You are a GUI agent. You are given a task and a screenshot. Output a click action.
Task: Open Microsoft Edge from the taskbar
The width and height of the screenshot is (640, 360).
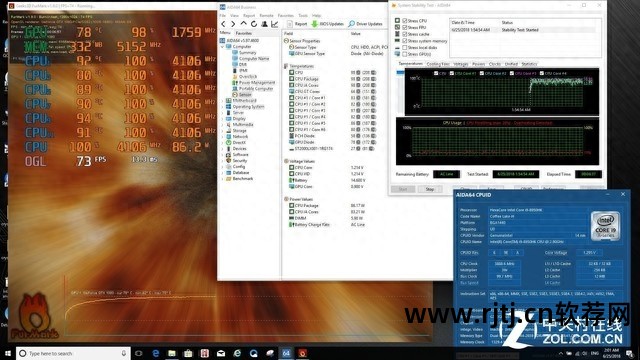click(156, 353)
